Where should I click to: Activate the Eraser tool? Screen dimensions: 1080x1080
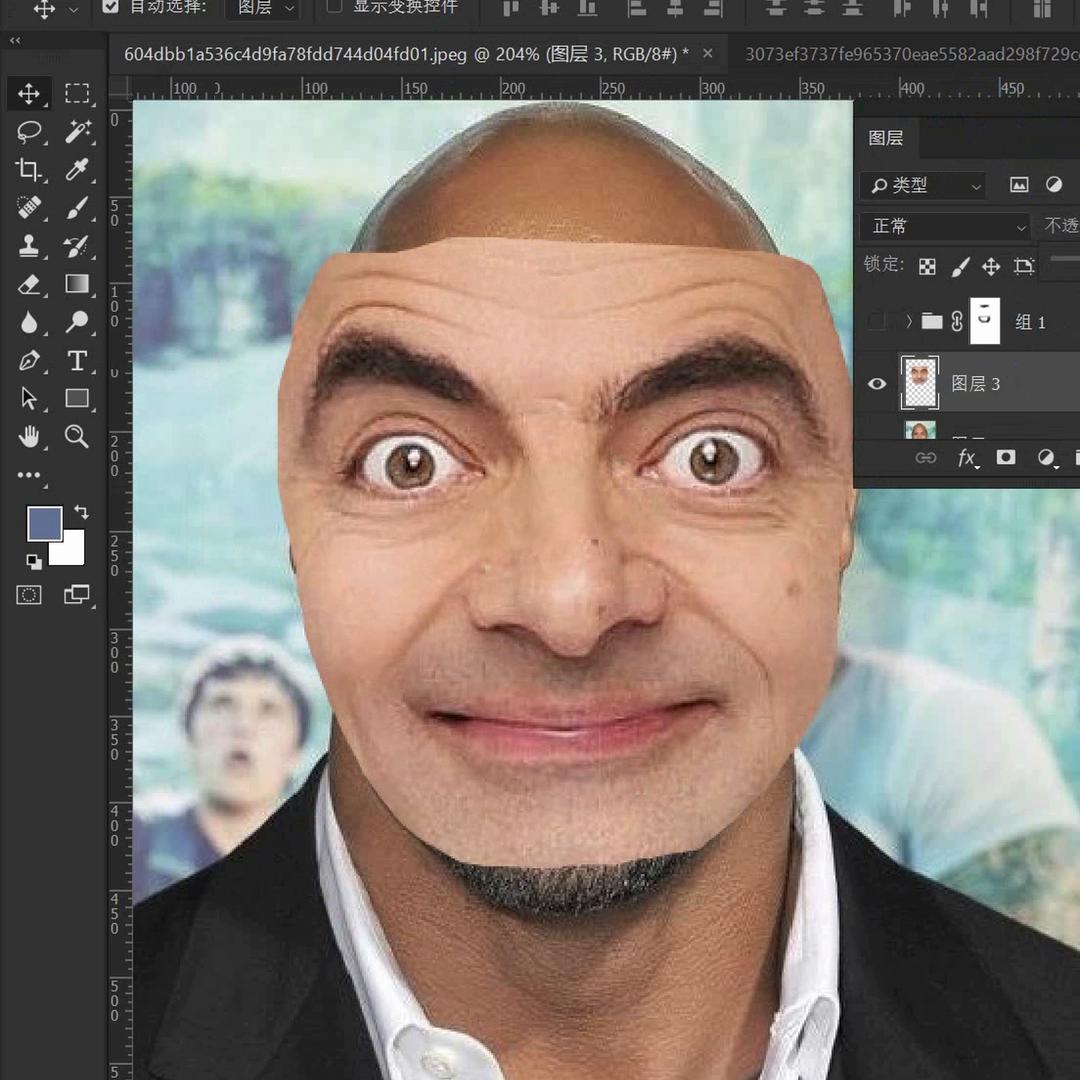29,284
